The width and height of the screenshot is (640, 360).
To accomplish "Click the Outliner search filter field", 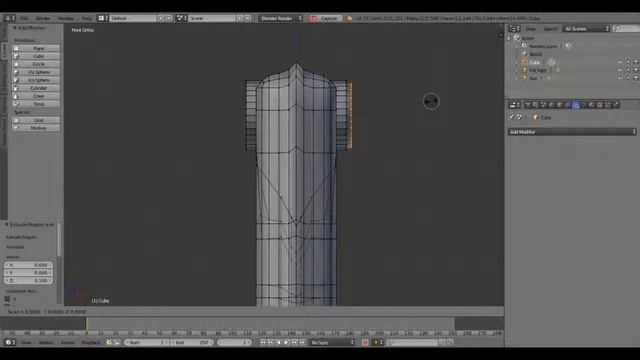I will pos(626,29).
